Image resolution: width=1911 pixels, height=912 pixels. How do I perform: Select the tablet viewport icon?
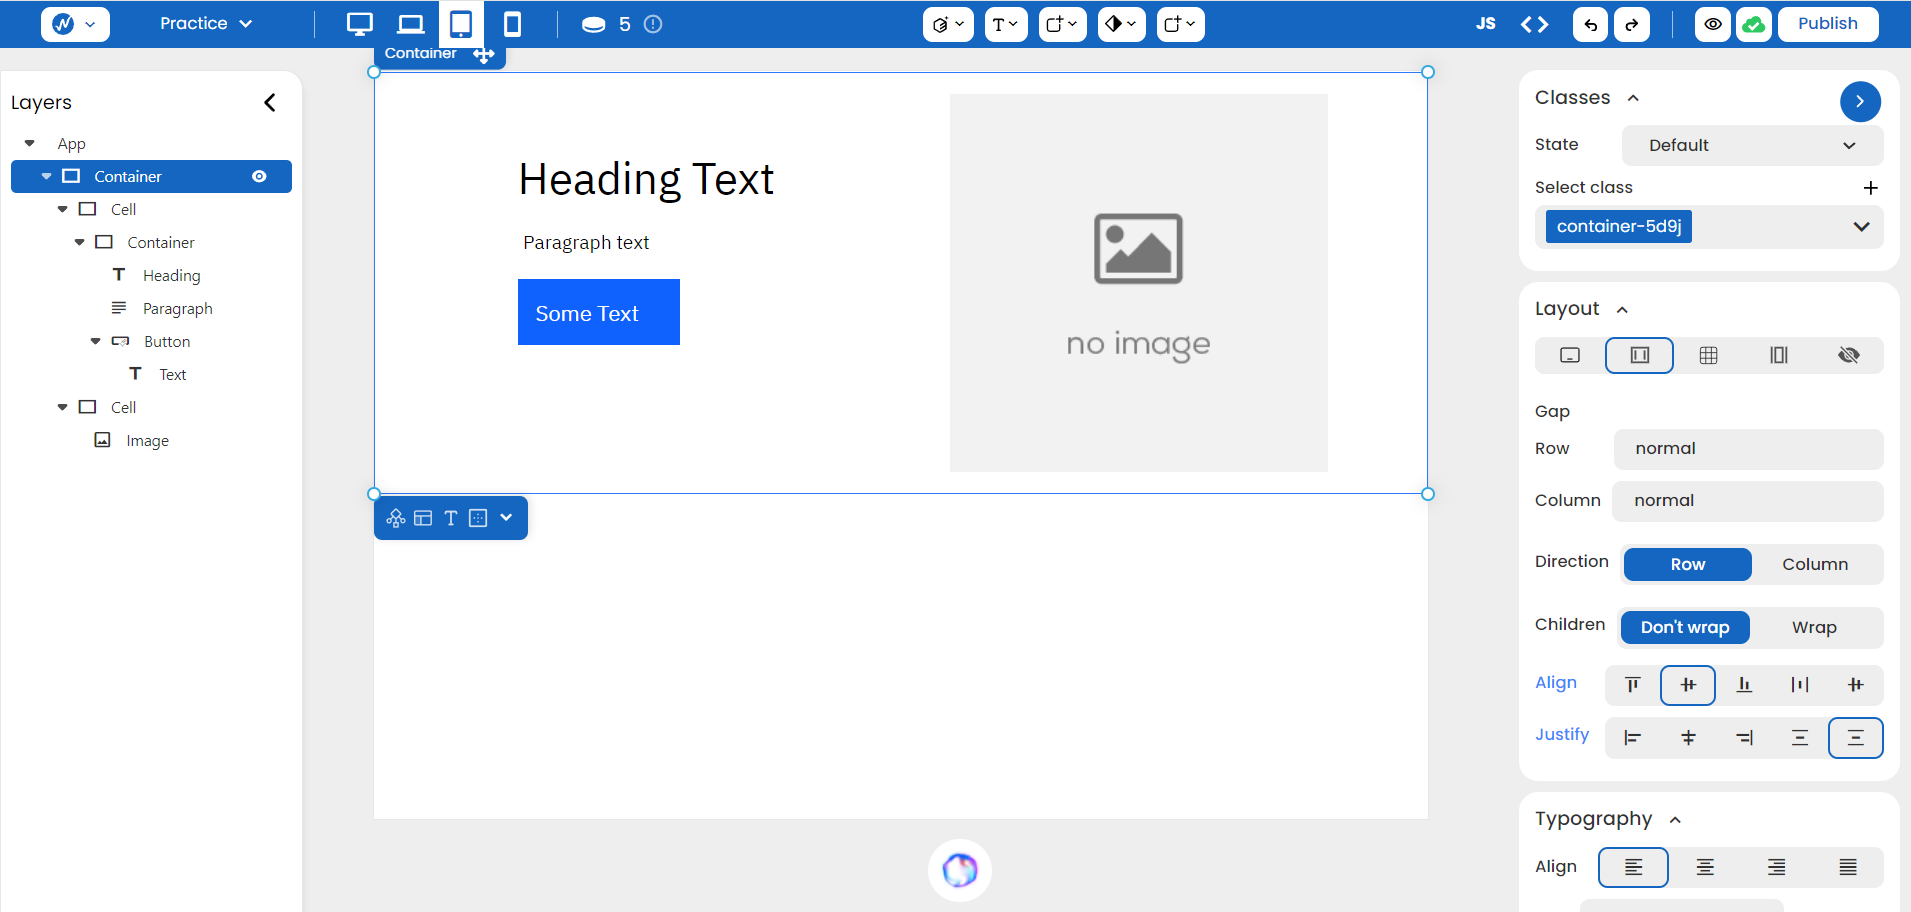(x=461, y=24)
